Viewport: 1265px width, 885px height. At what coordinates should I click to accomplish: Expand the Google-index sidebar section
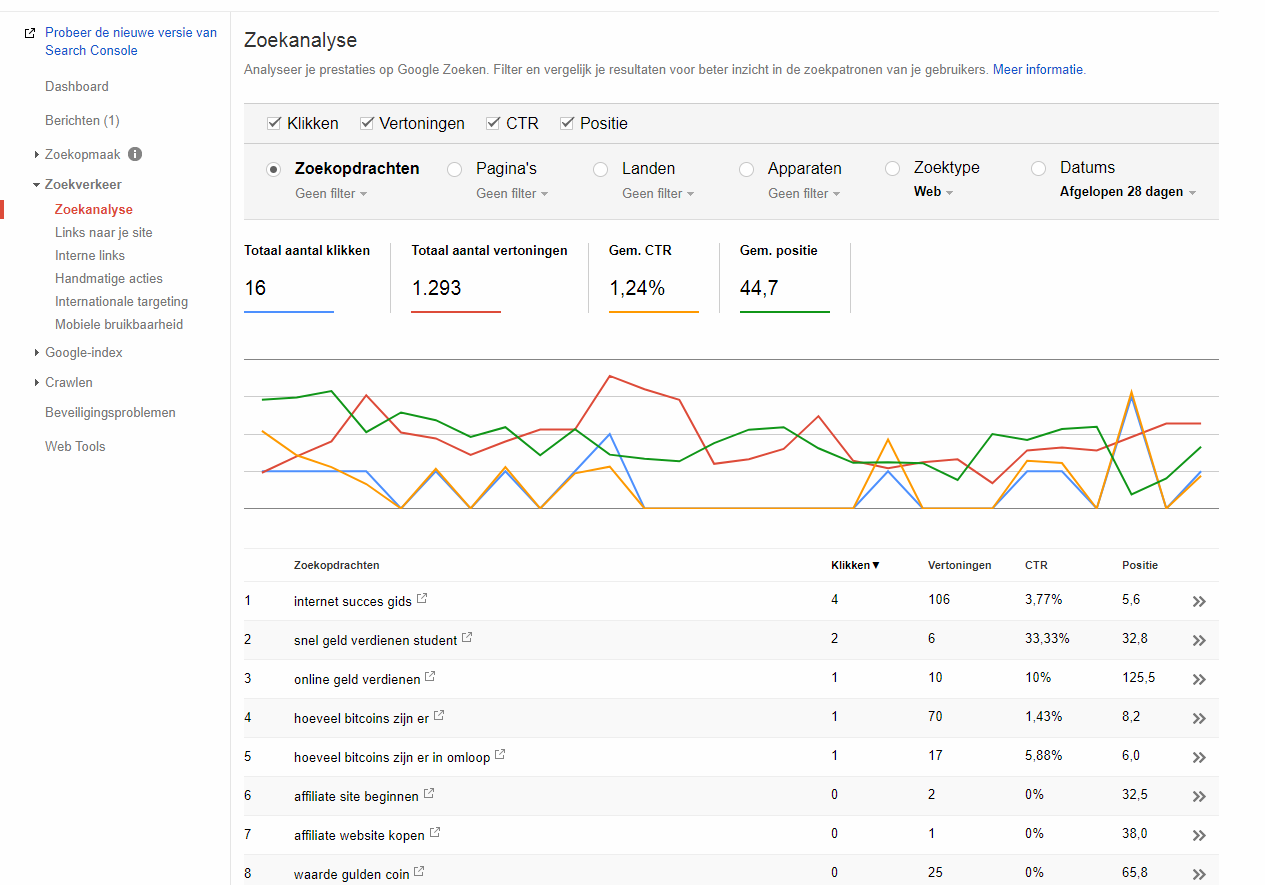tap(84, 352)
